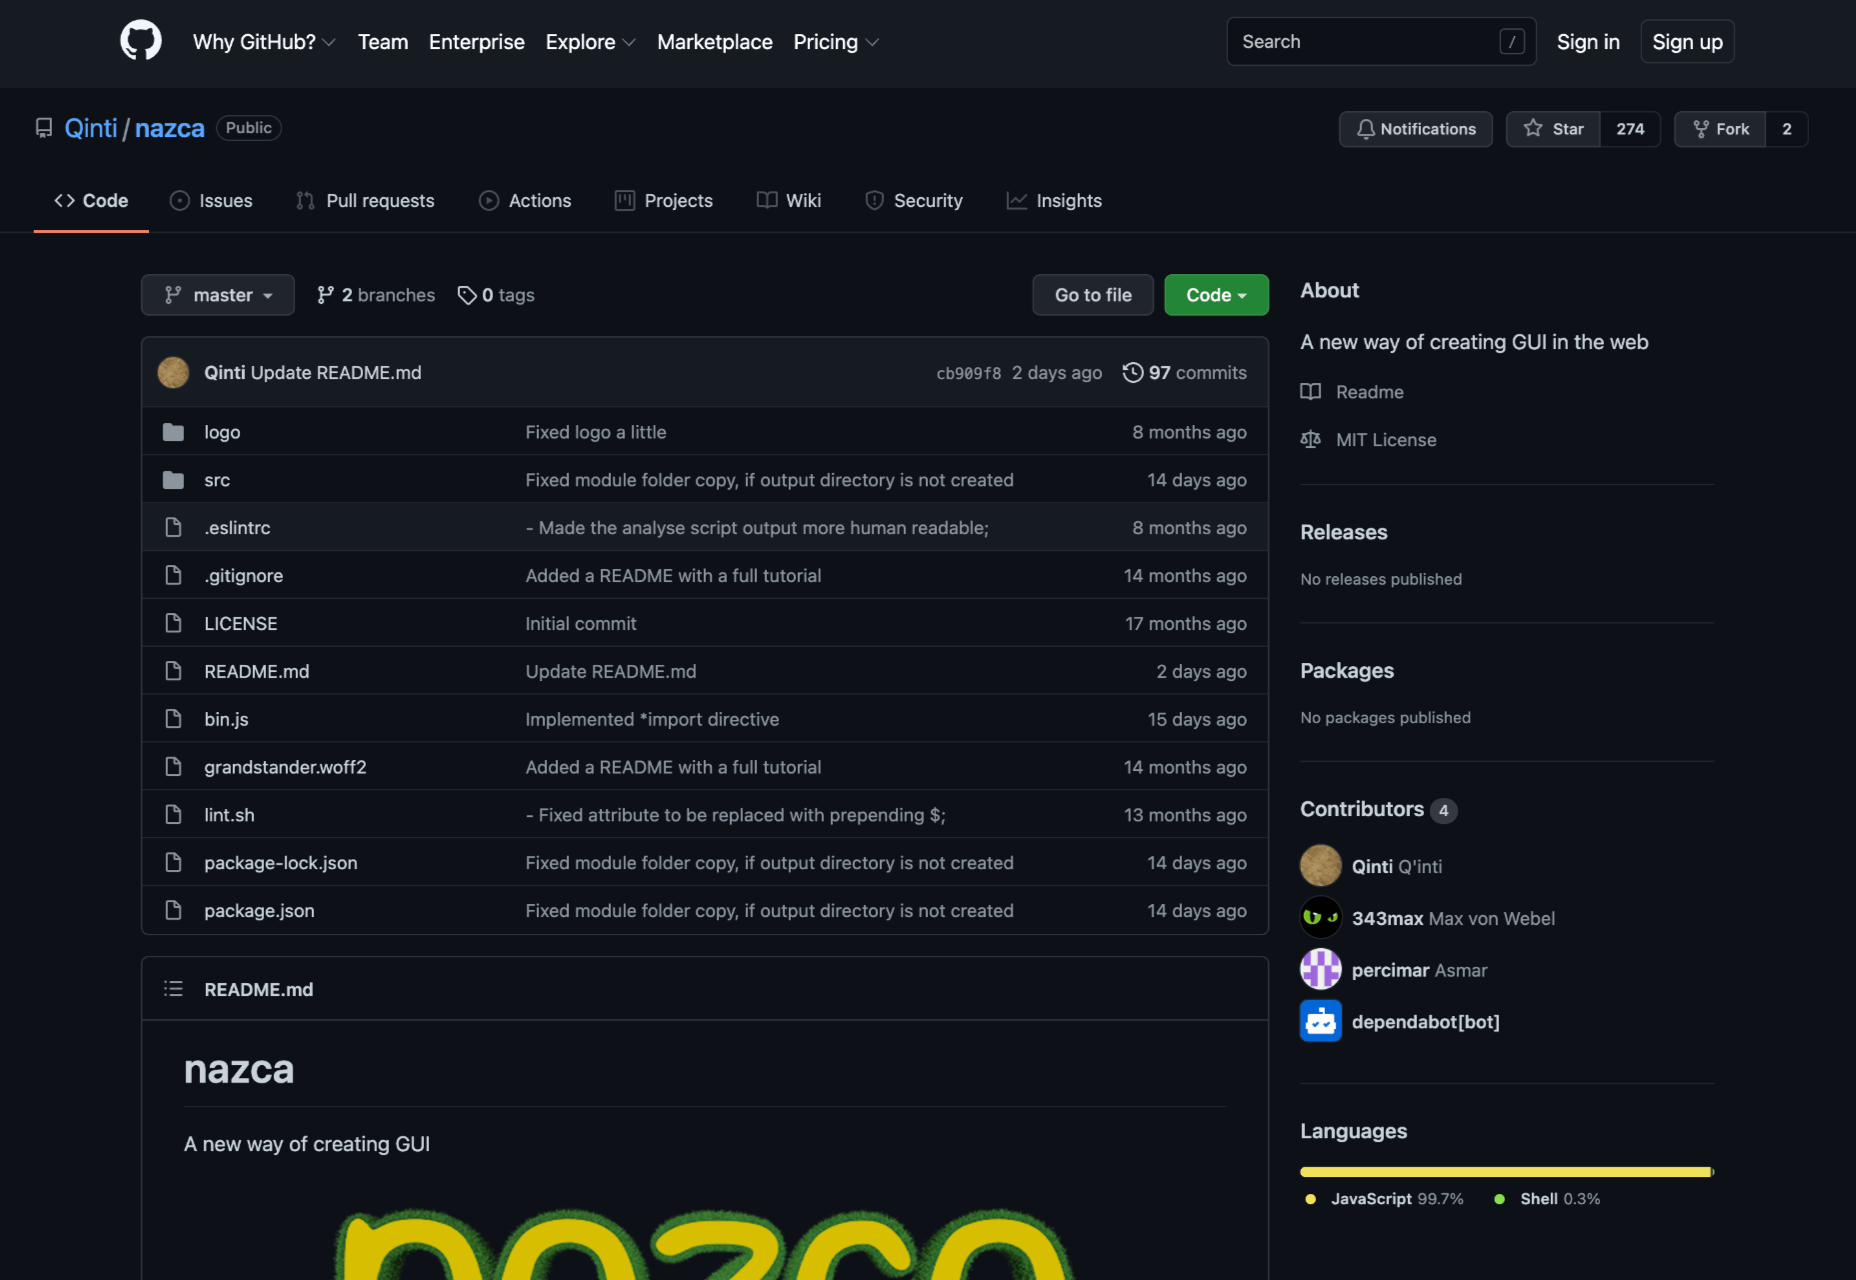Click the .eslintrc file icon
1856x1280 pixels.
pyautogui.click(x=173, y=528)
